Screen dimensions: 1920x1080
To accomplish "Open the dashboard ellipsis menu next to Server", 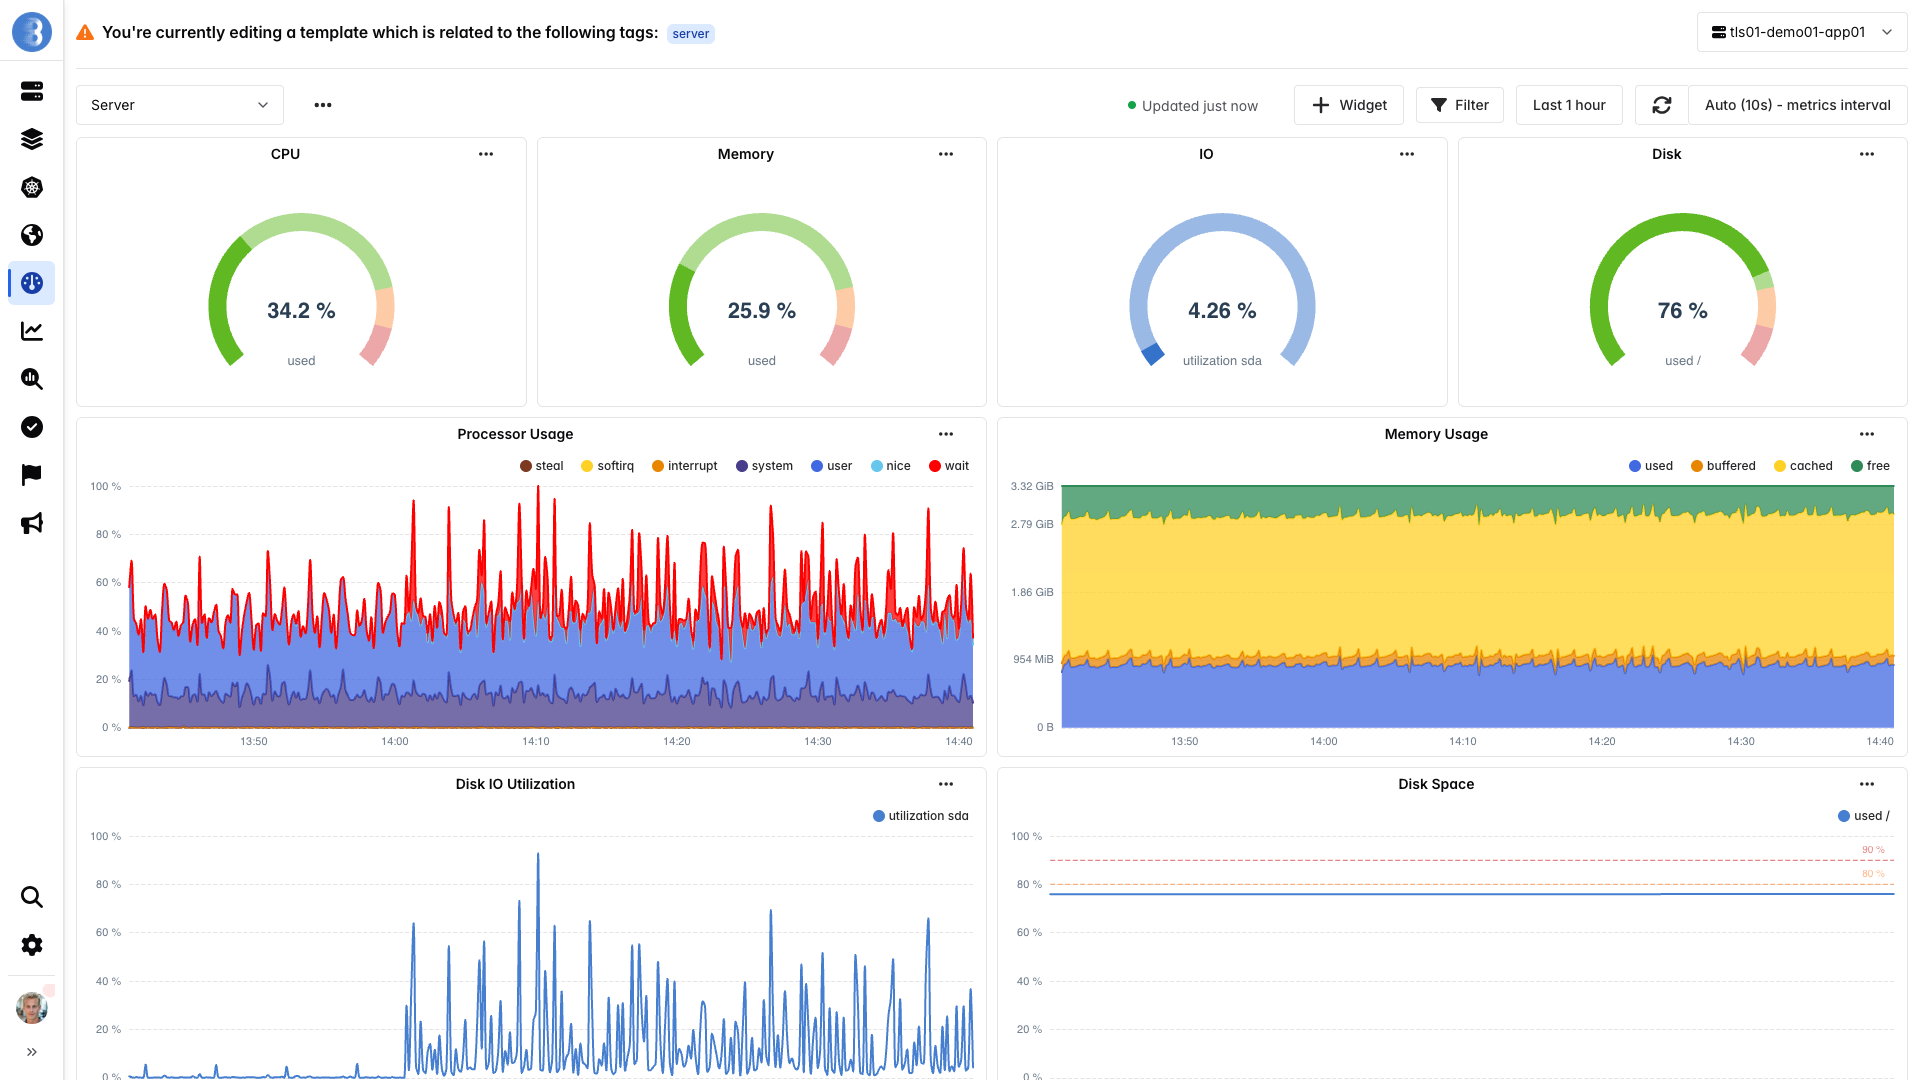I will tap(323, 105).
